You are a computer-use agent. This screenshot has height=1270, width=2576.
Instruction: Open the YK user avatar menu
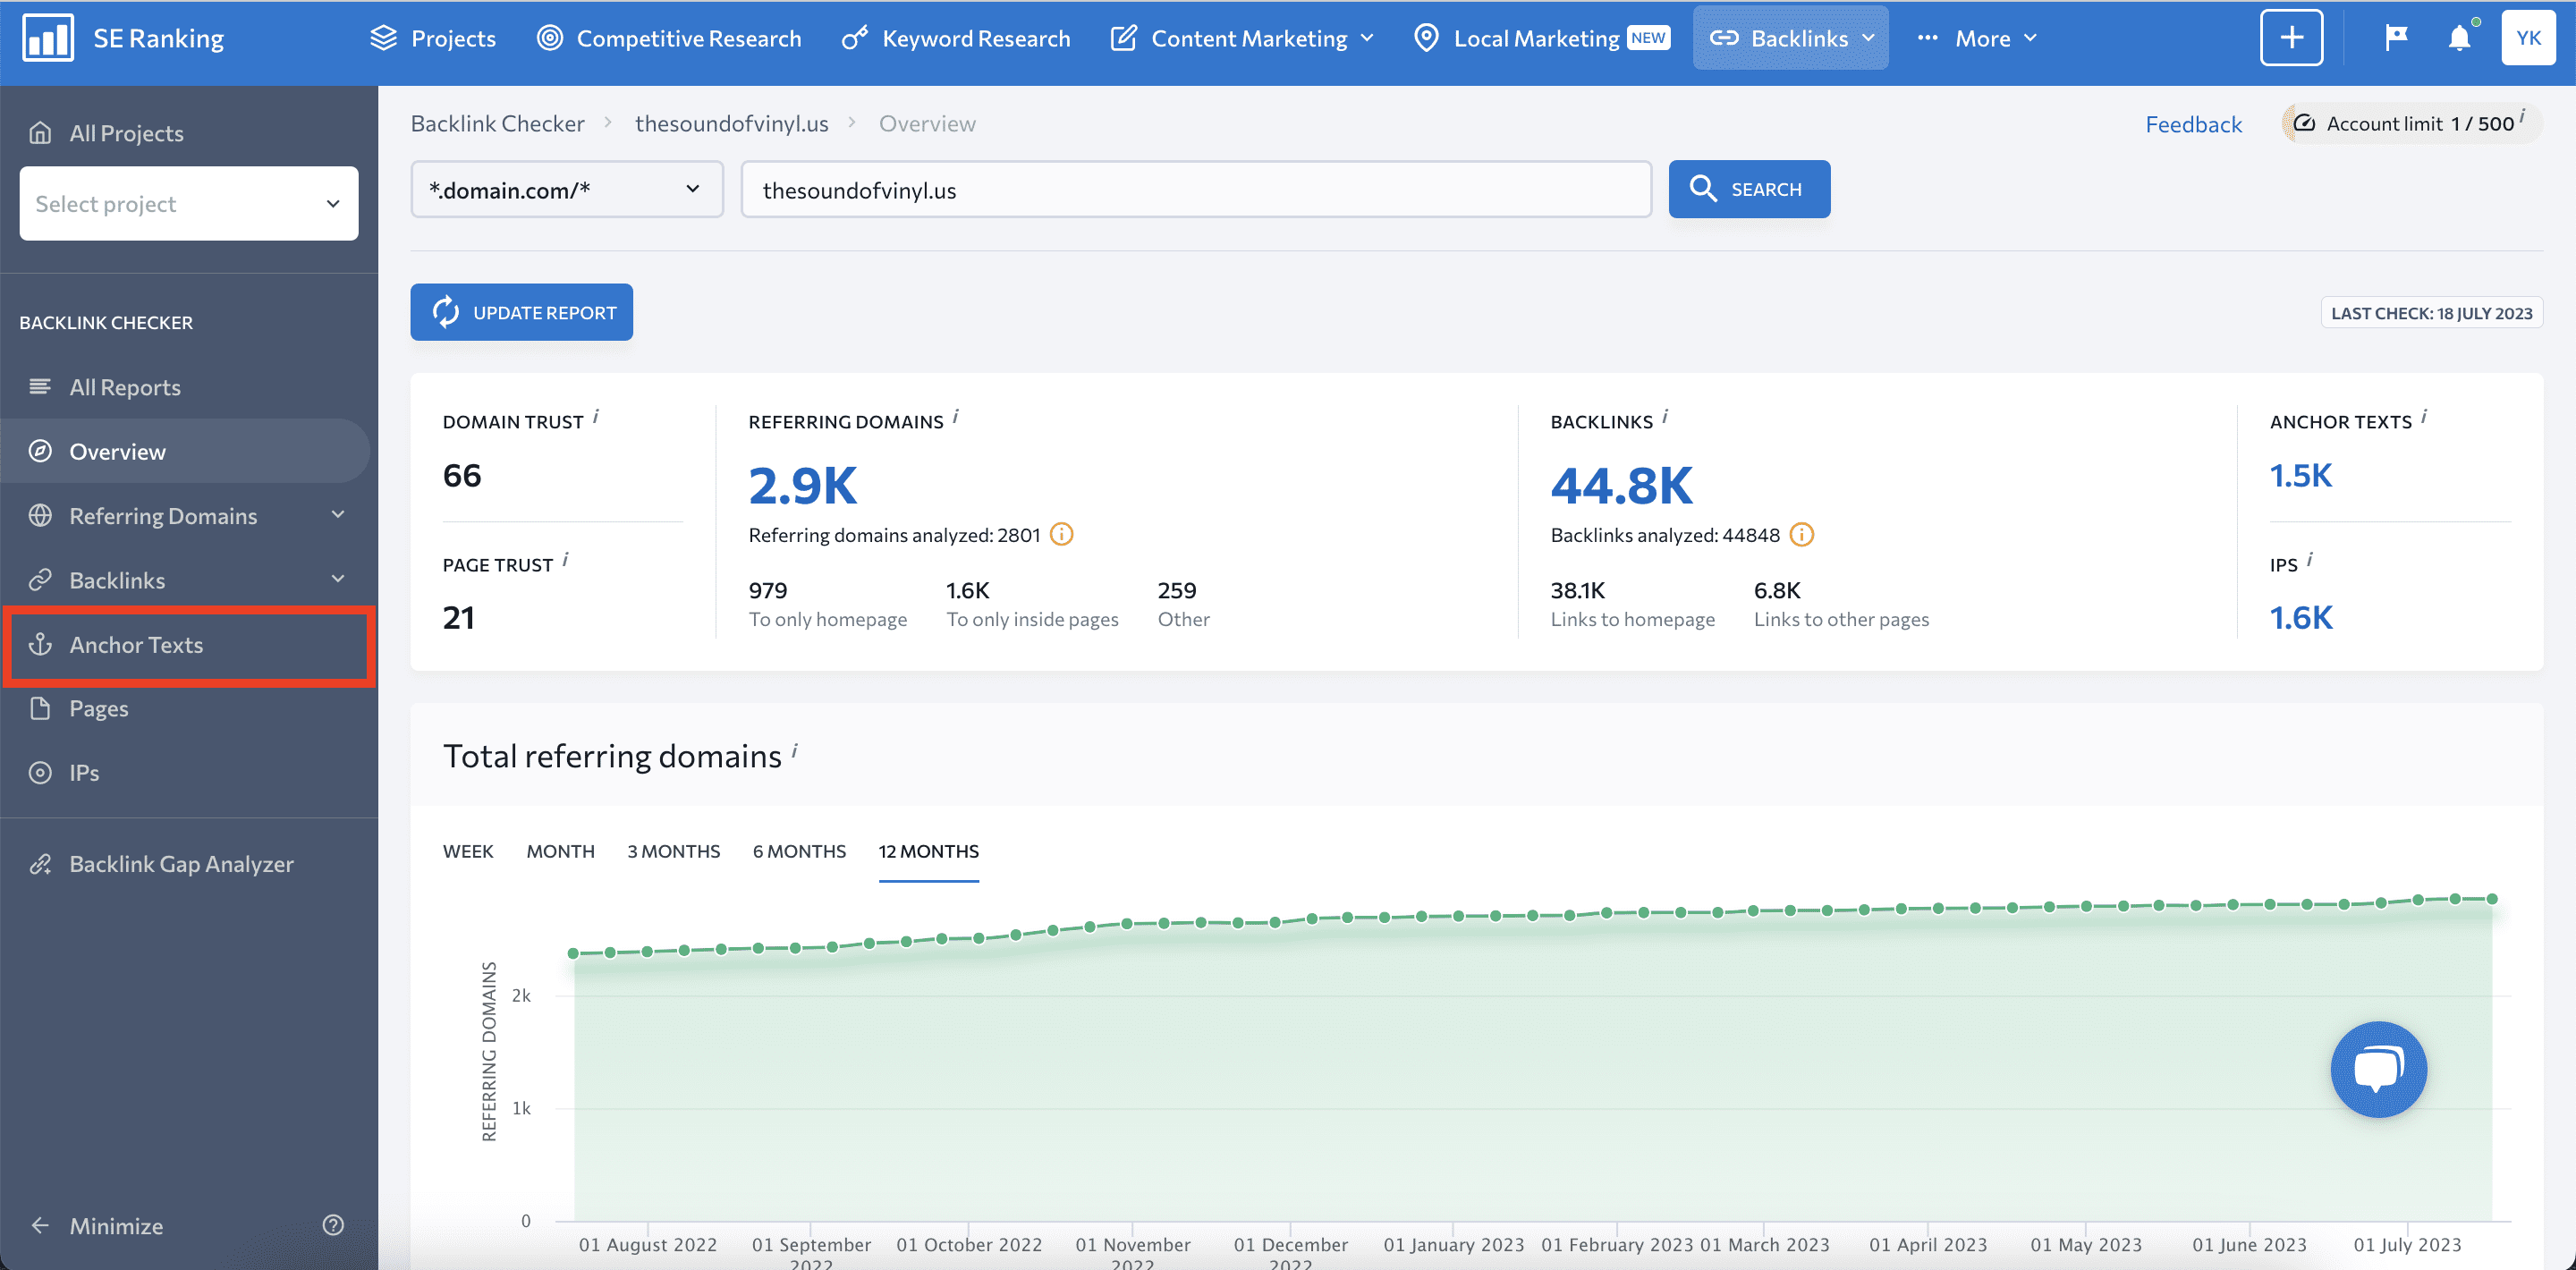(2528, 38)
